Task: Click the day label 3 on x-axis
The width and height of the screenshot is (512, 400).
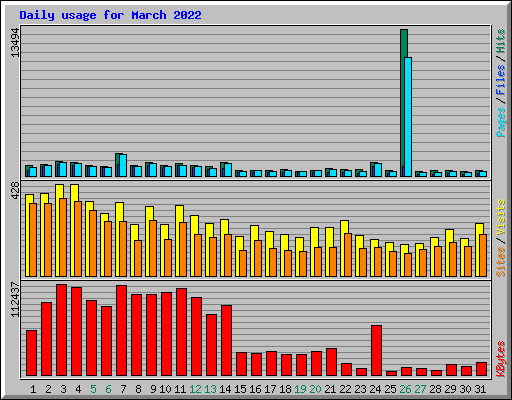Action: click(x=63, y=389)
